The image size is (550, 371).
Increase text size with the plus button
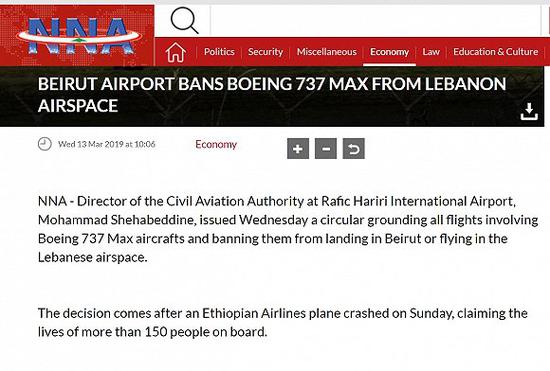[298, 149]
